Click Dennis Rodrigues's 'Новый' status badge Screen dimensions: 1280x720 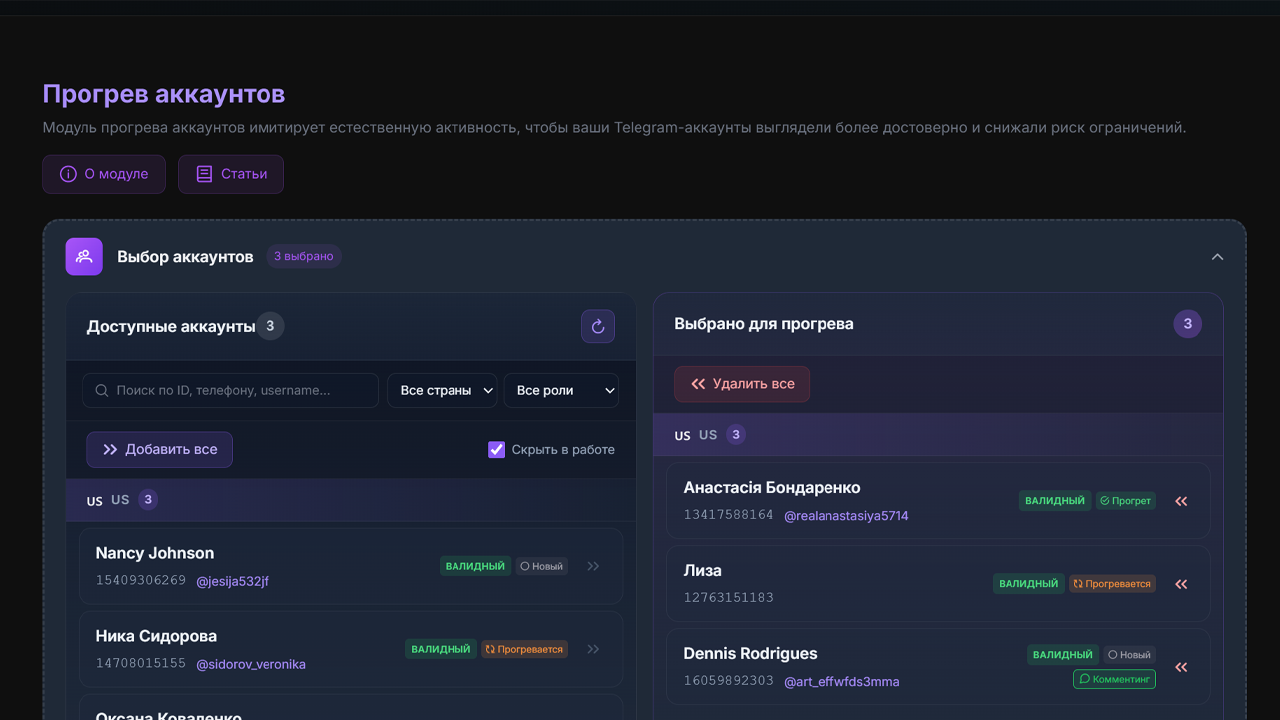(x=1130, y=655)
